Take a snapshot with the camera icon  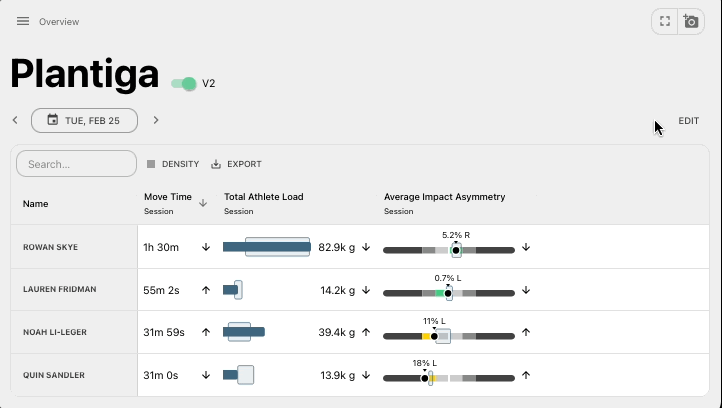click(x=691, y=21)
